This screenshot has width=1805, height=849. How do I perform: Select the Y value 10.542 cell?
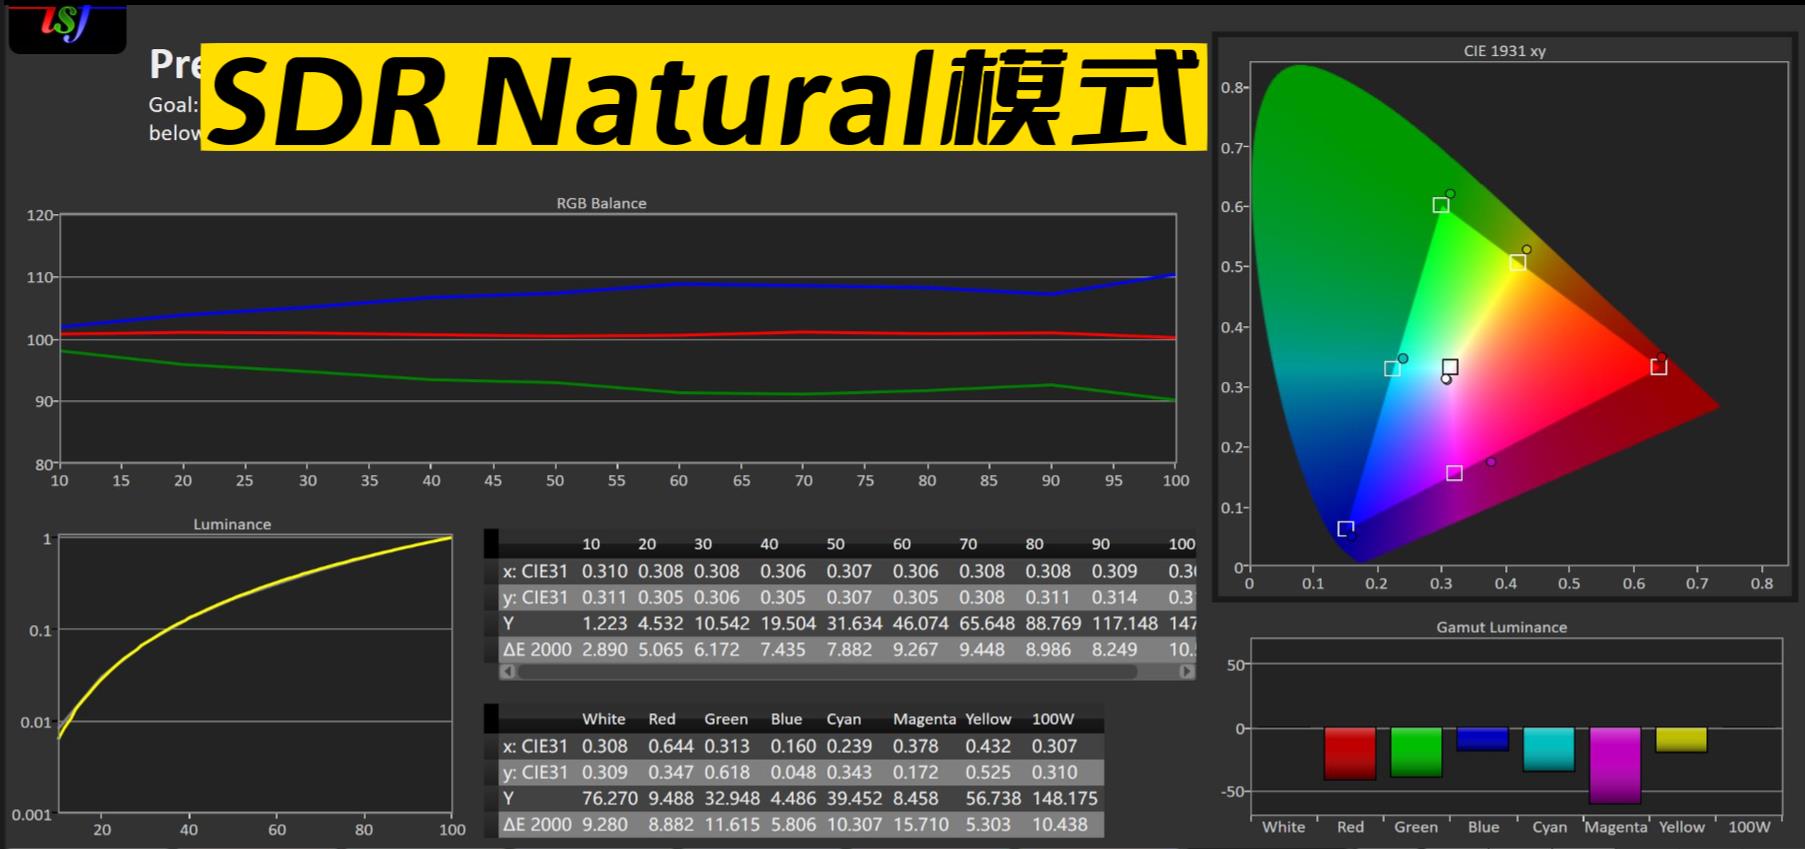pos(722,623)
